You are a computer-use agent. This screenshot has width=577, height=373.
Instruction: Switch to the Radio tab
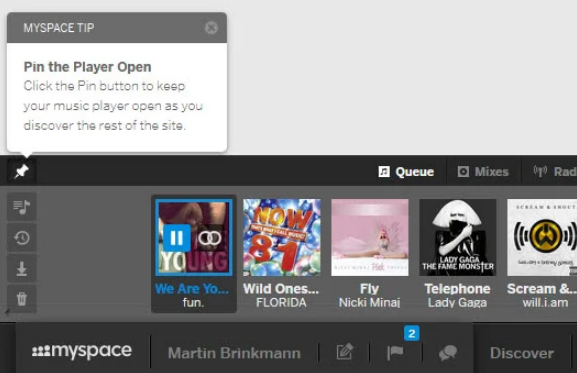(555, 172)
